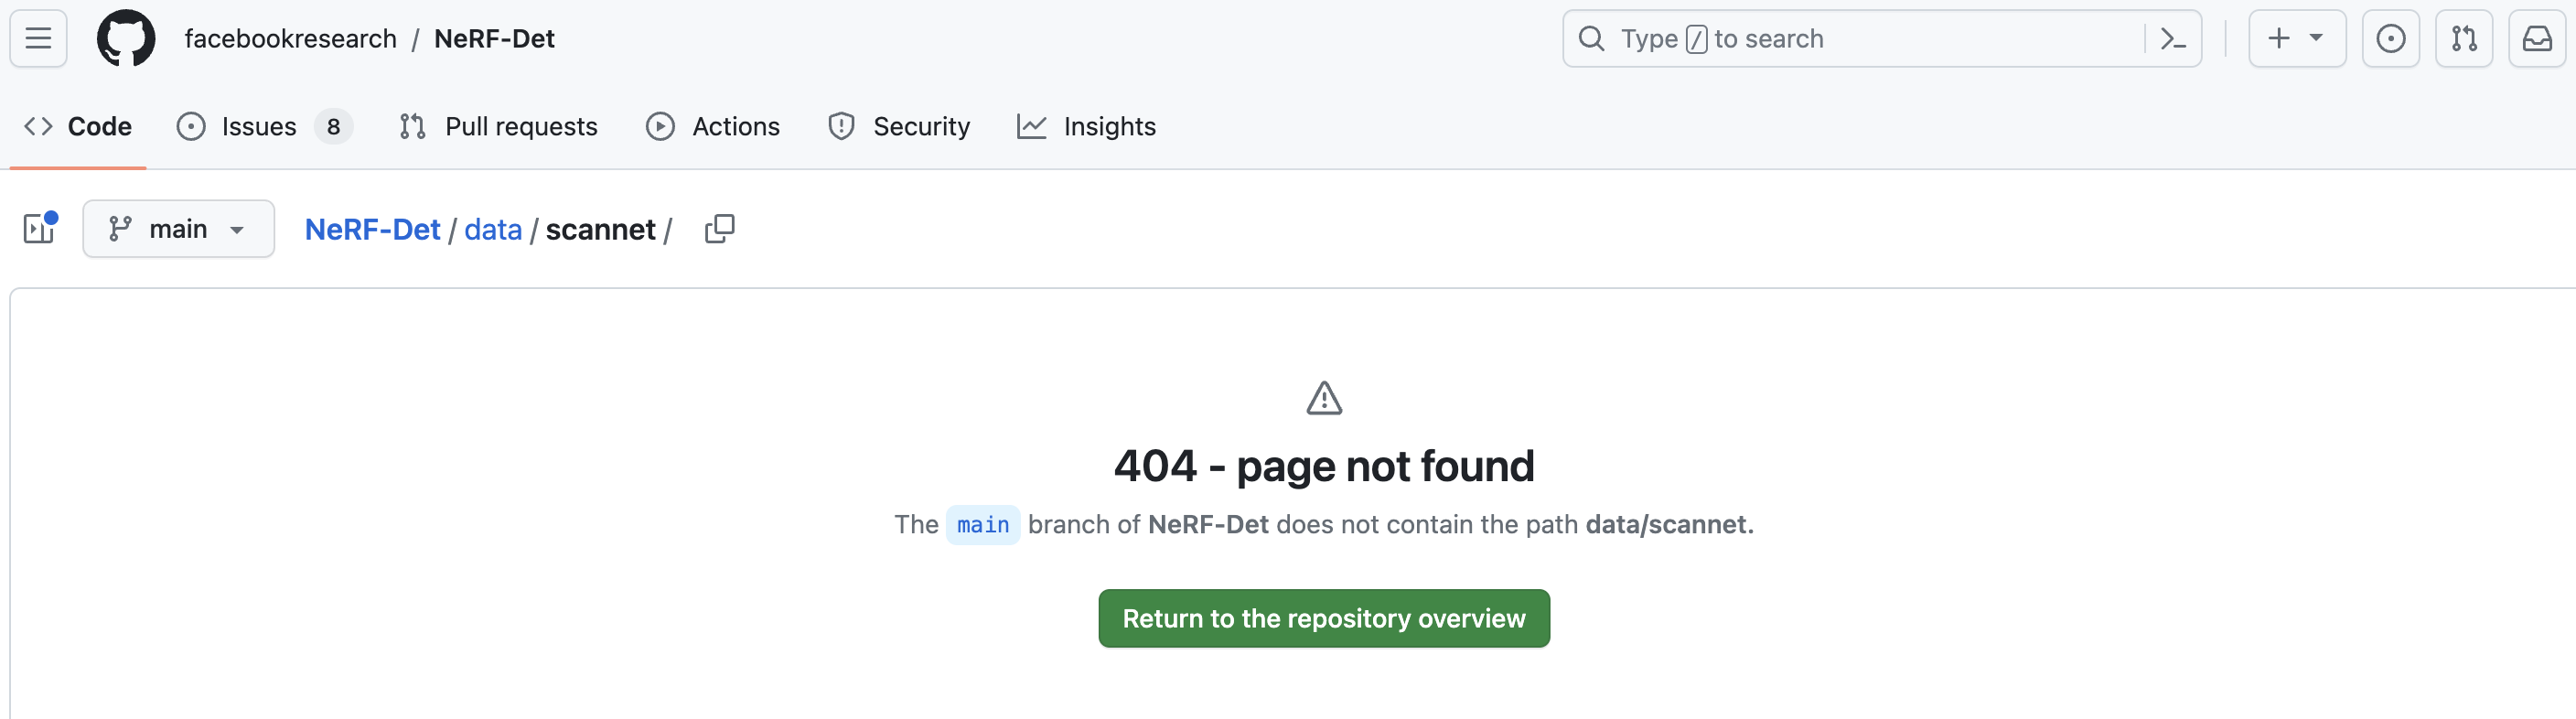Open the GitHub home page logo
This screenshot has width=2576, height=719.
[x=126, y=38]
